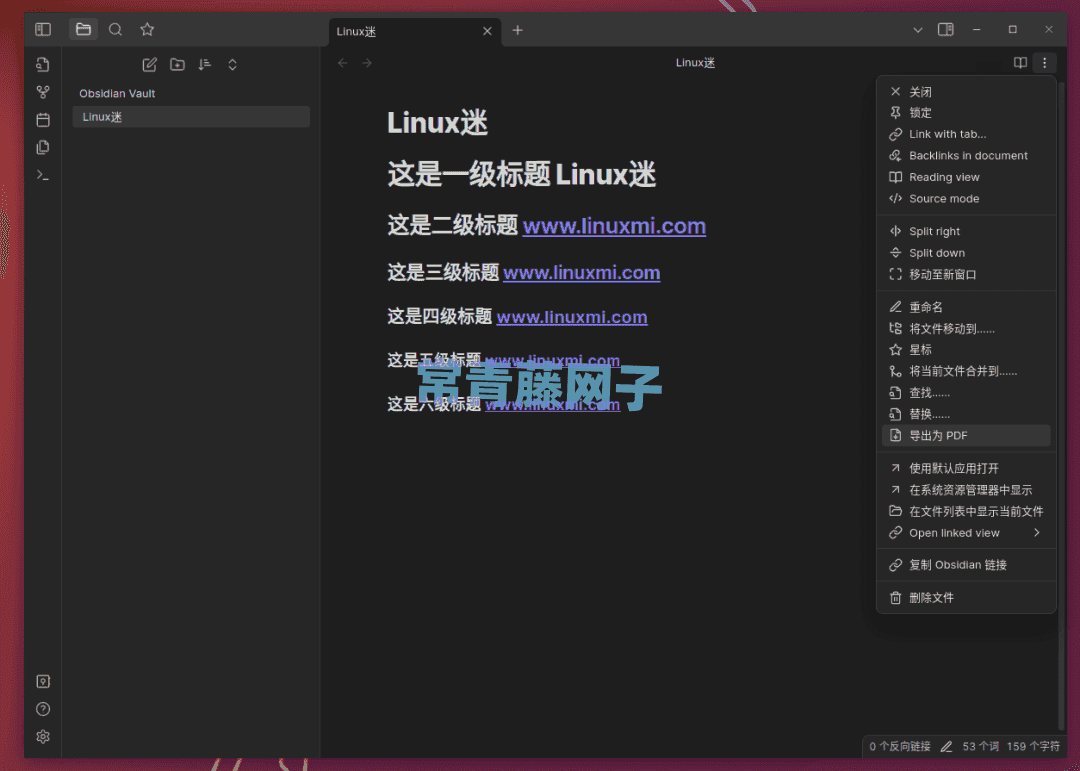This screenshot has width=1080, height=771.
Task: Open the command palette ribbon icon
Action: tap(43, 175)
